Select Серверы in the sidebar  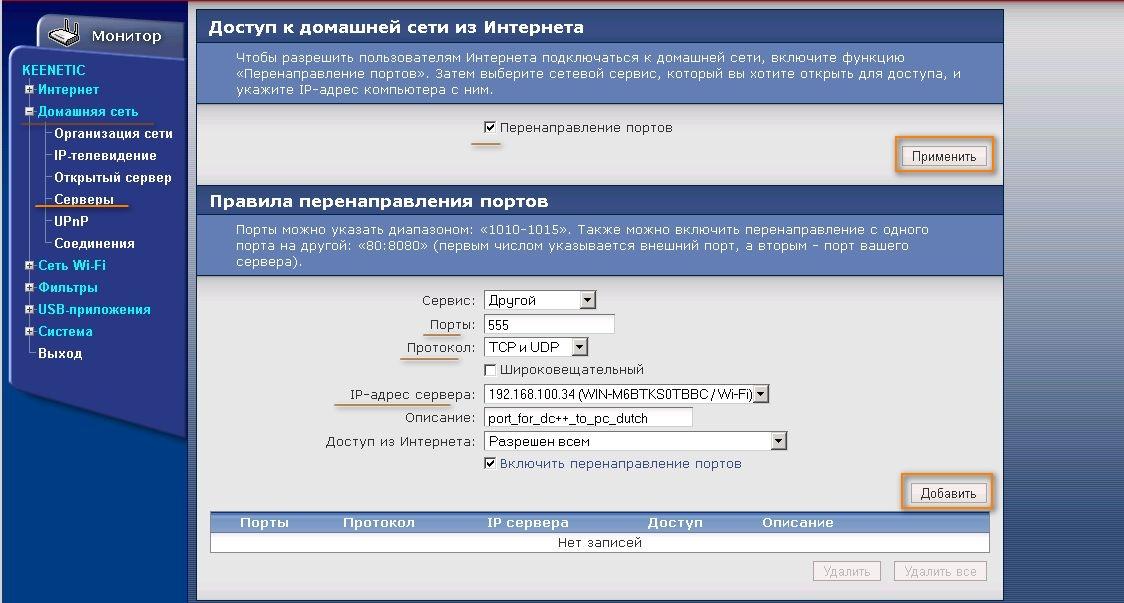pyautogui.click(x=84, y=199)
